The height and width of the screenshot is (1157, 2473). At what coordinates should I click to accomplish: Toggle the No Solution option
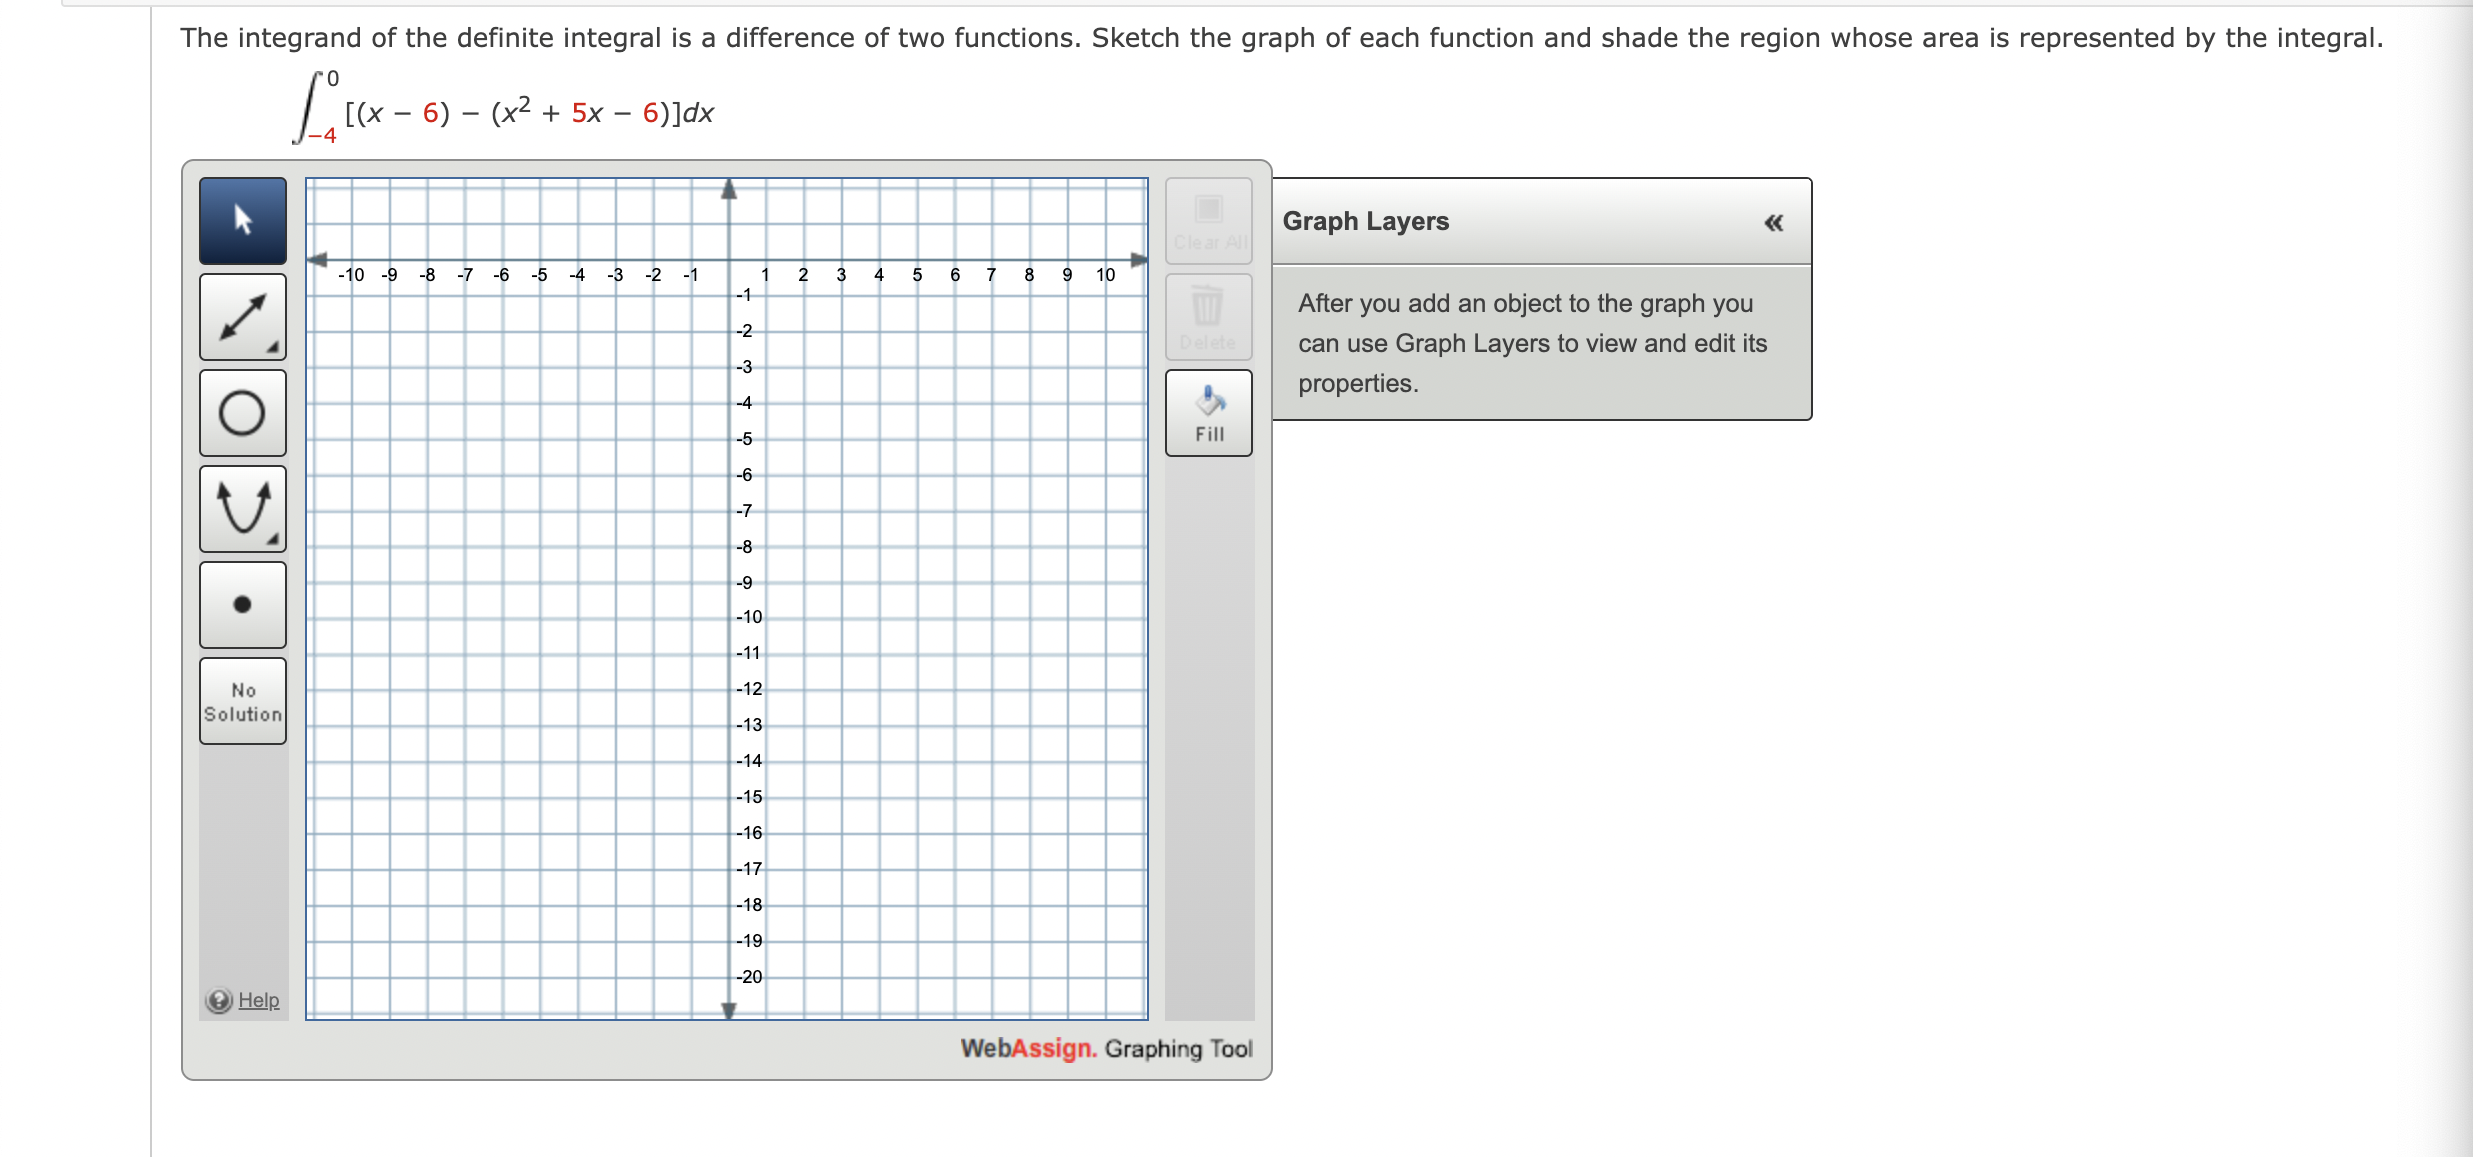[x=242, y=699]
